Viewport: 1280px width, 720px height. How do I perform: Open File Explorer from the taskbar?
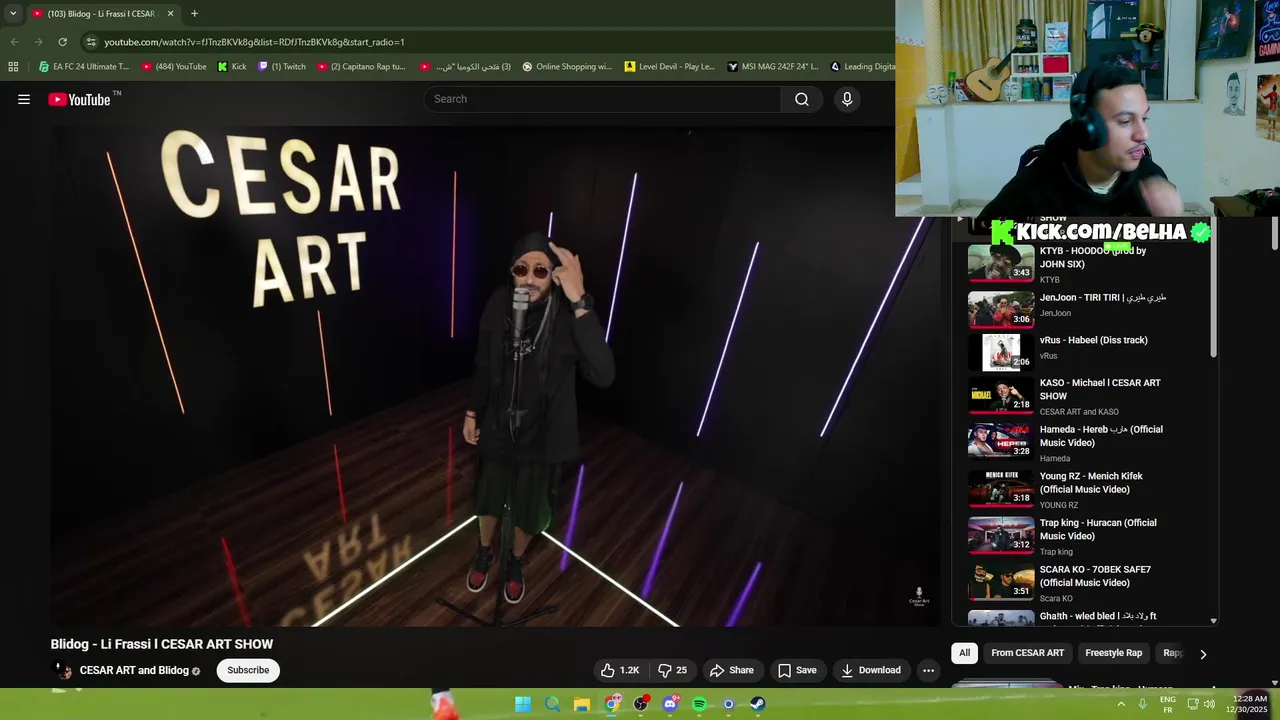[x=581, y=704]
